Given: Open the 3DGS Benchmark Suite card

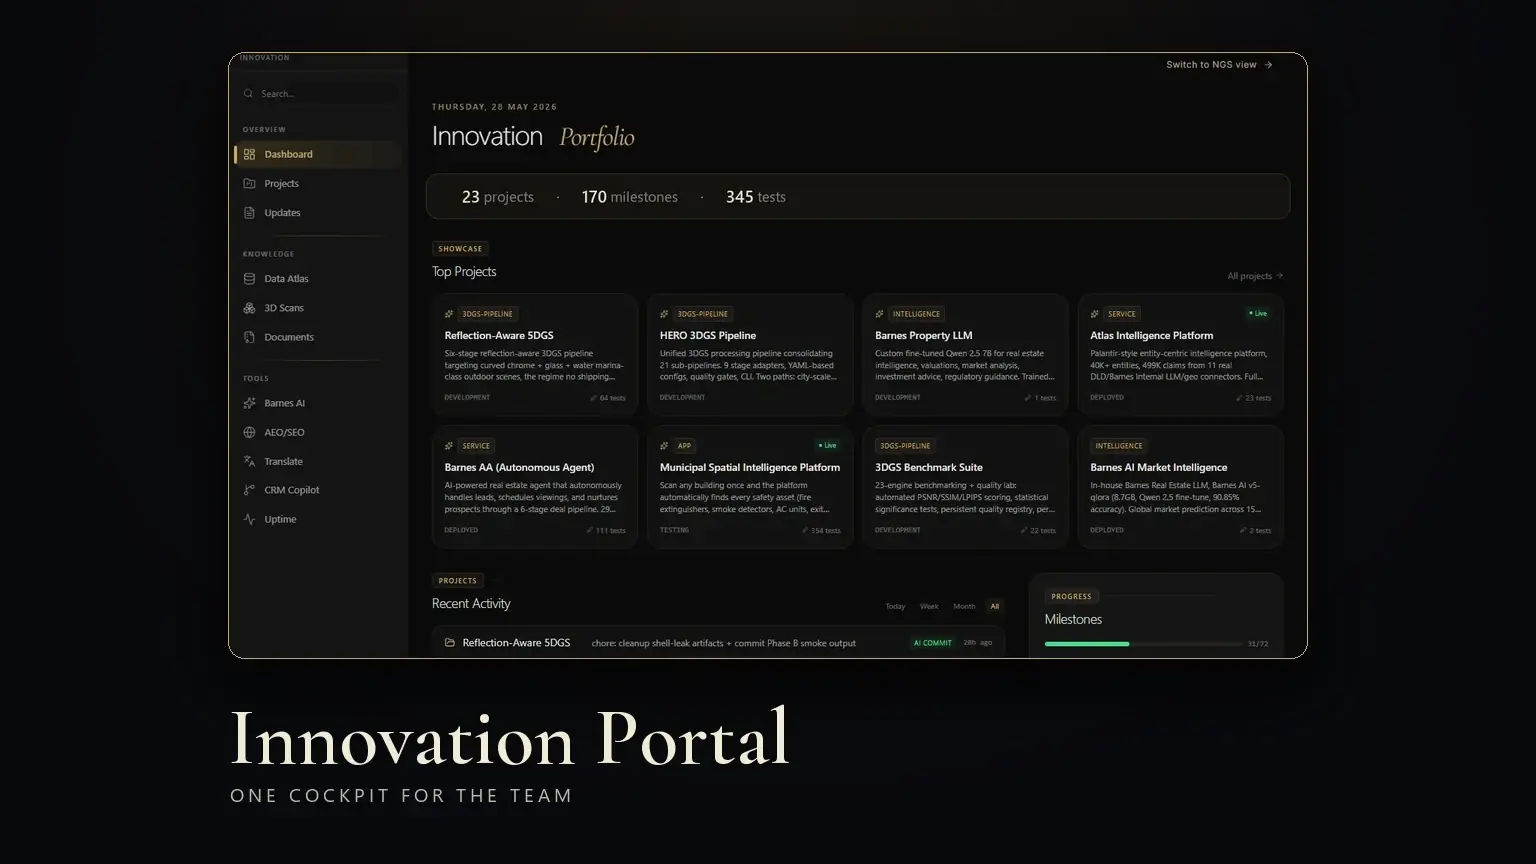Looking at the screenshot, I should click(x=965, y=487).
